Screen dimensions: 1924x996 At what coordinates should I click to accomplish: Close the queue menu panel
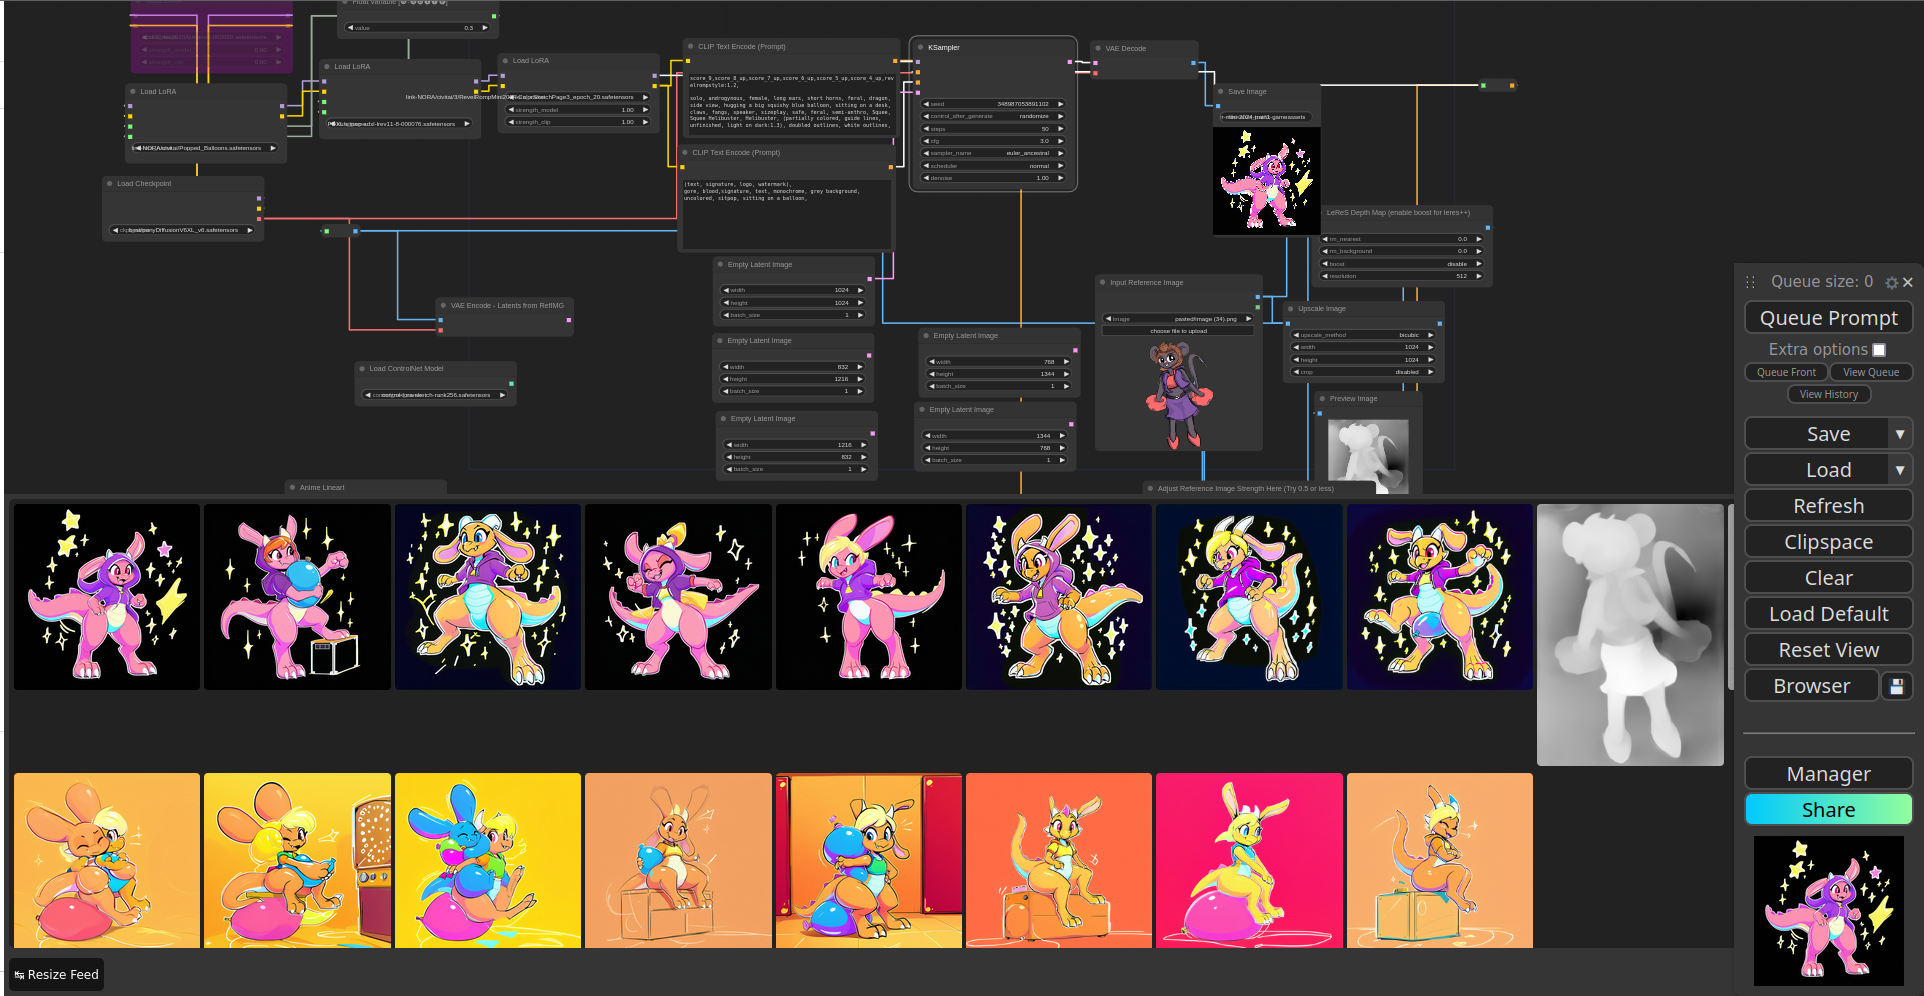point(1908,283)
